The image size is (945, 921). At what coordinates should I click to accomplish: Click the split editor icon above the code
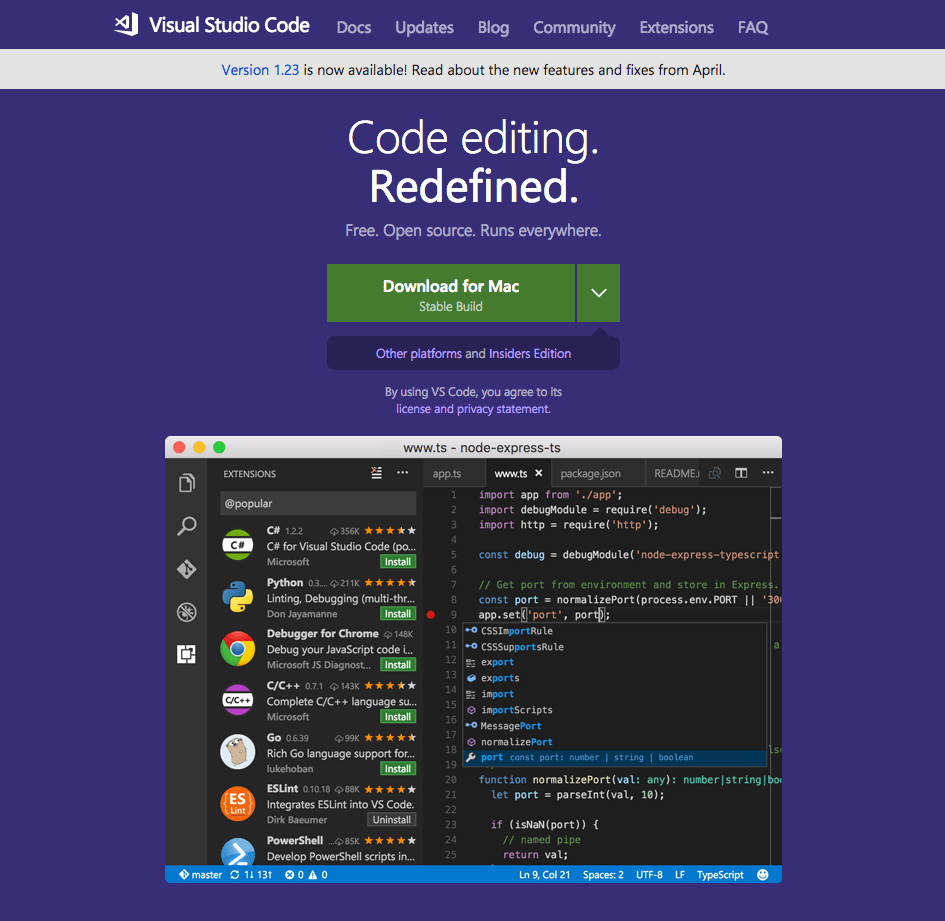coord(740,472)
